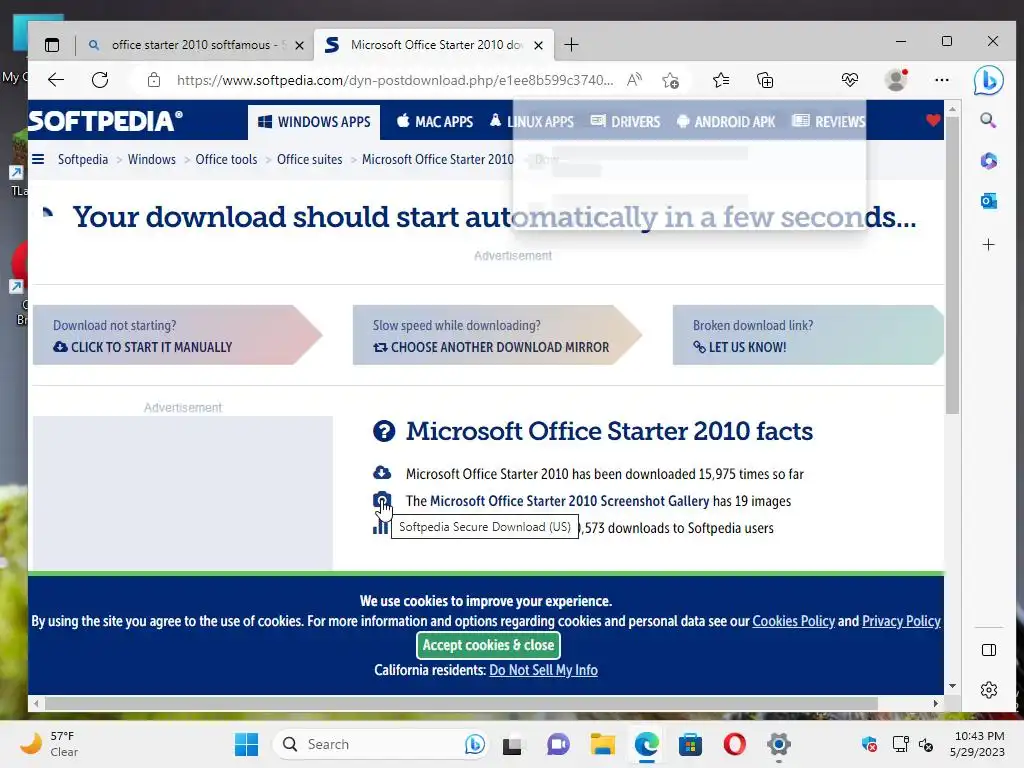The image size is (1024, 768).
Task: Open Collections icon in toolbar
Action: point(765,80)
